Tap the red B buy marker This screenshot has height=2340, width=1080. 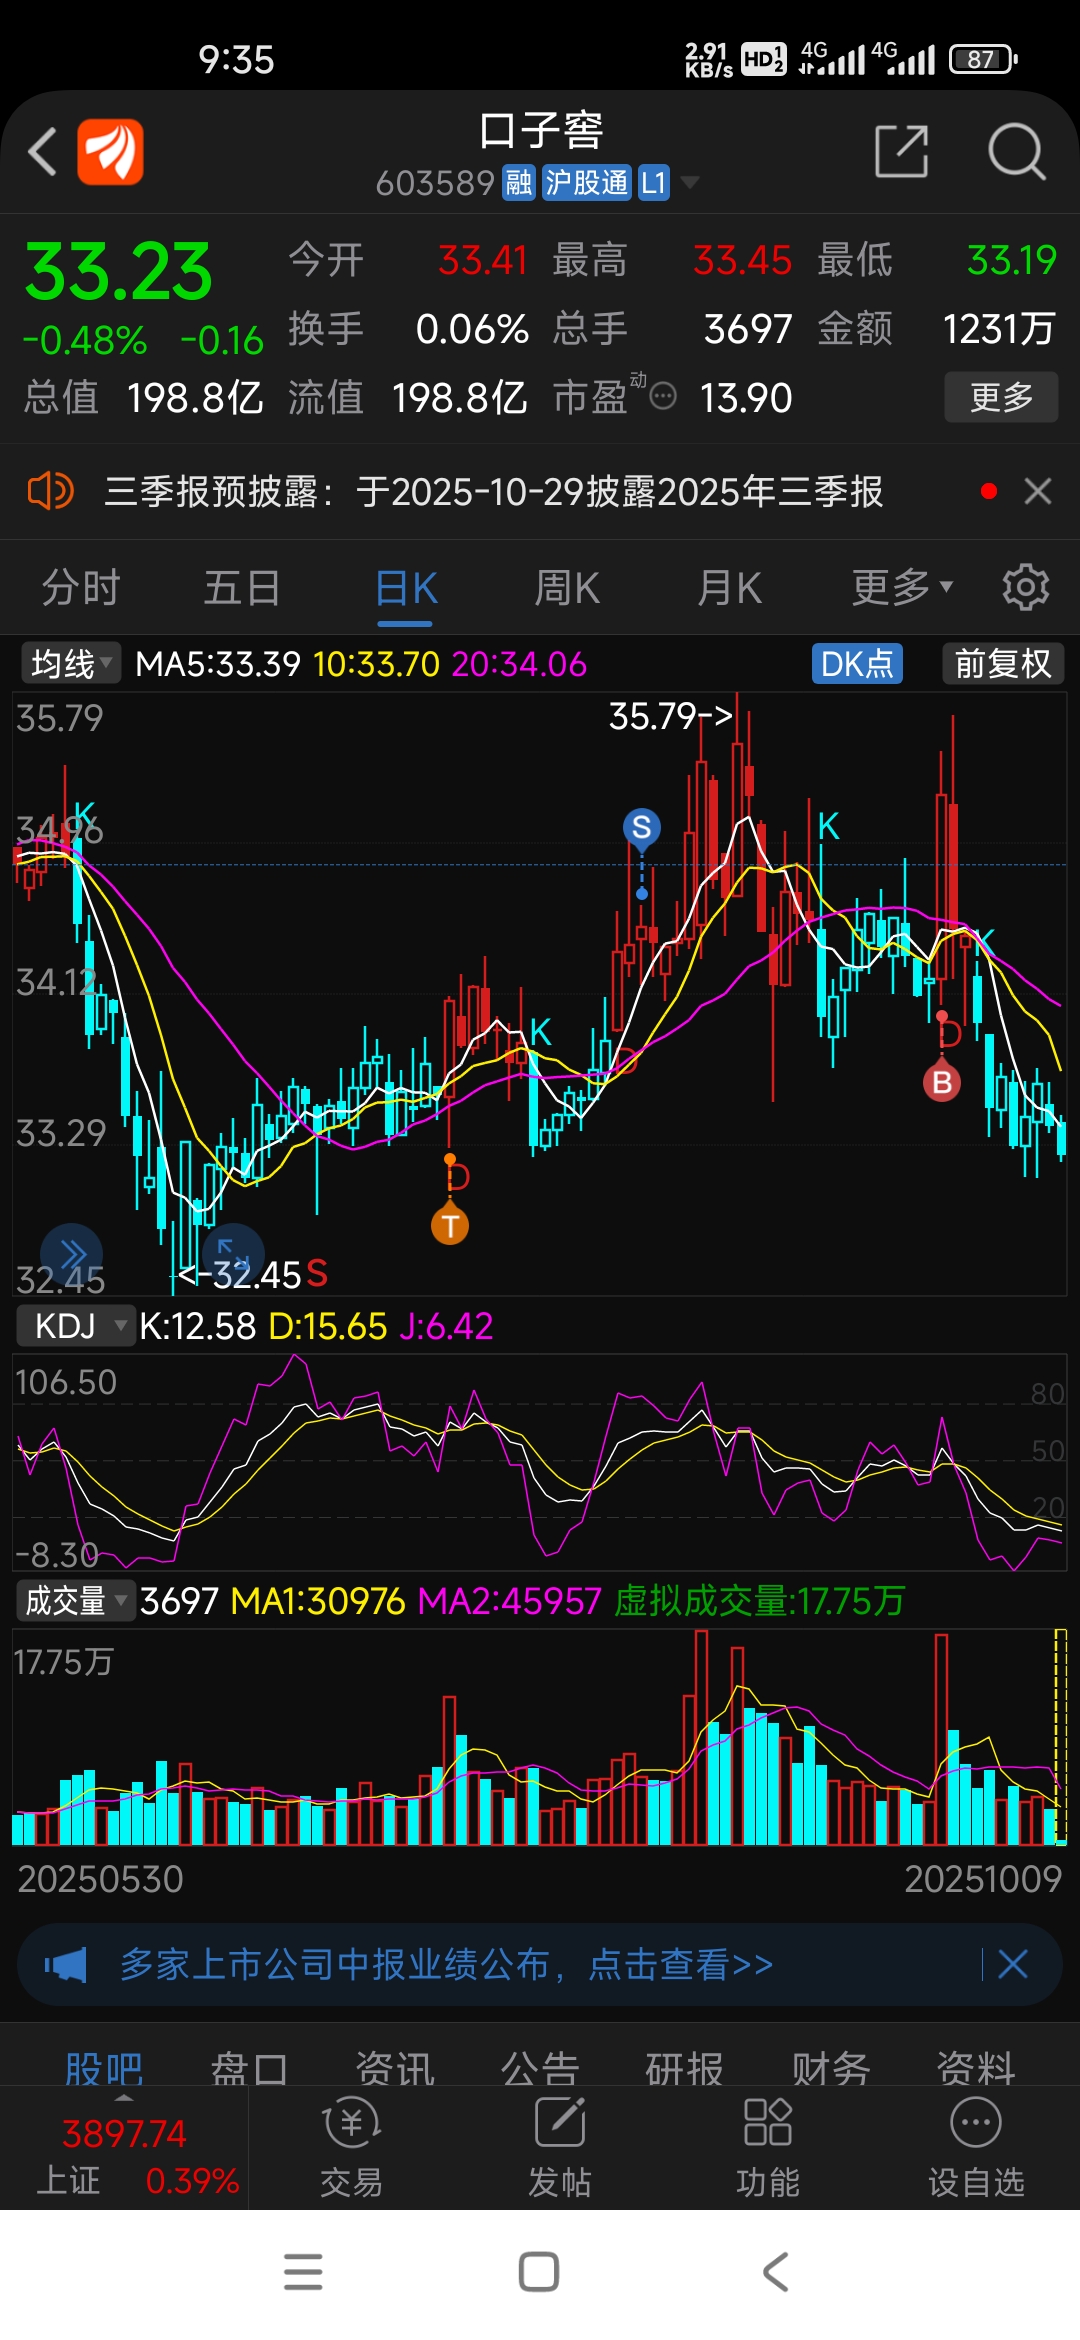coord(942,1082)
